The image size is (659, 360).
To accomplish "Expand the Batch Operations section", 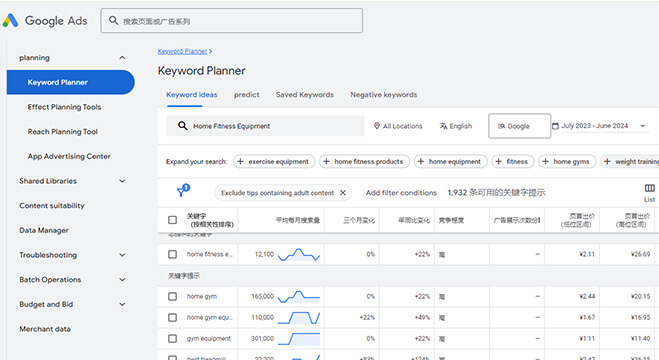I will pos(122,280).
